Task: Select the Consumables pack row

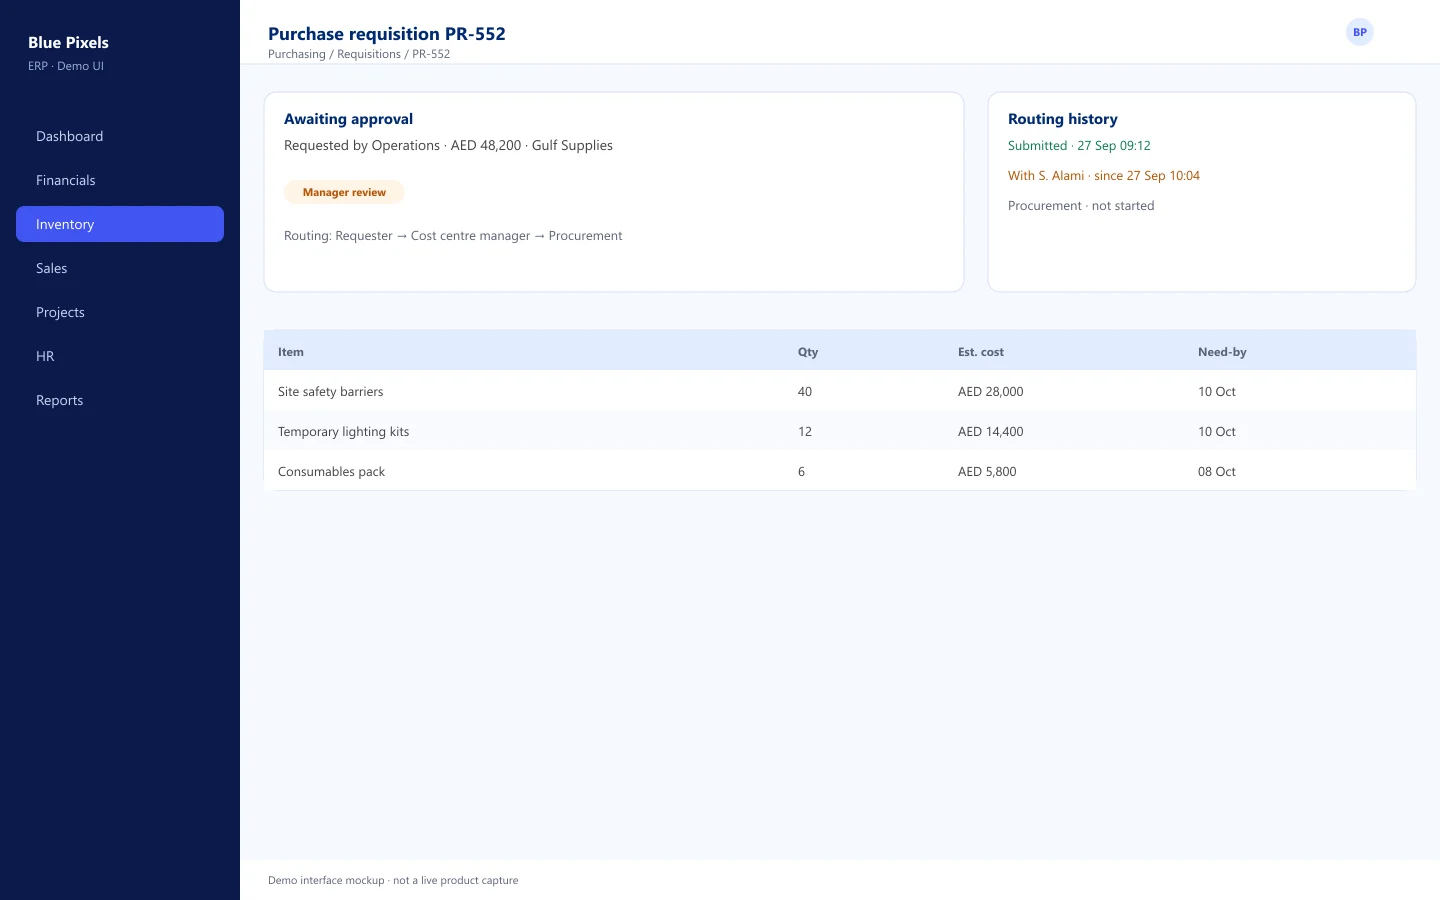Action: pyautogui.click(x=840, y=471)
